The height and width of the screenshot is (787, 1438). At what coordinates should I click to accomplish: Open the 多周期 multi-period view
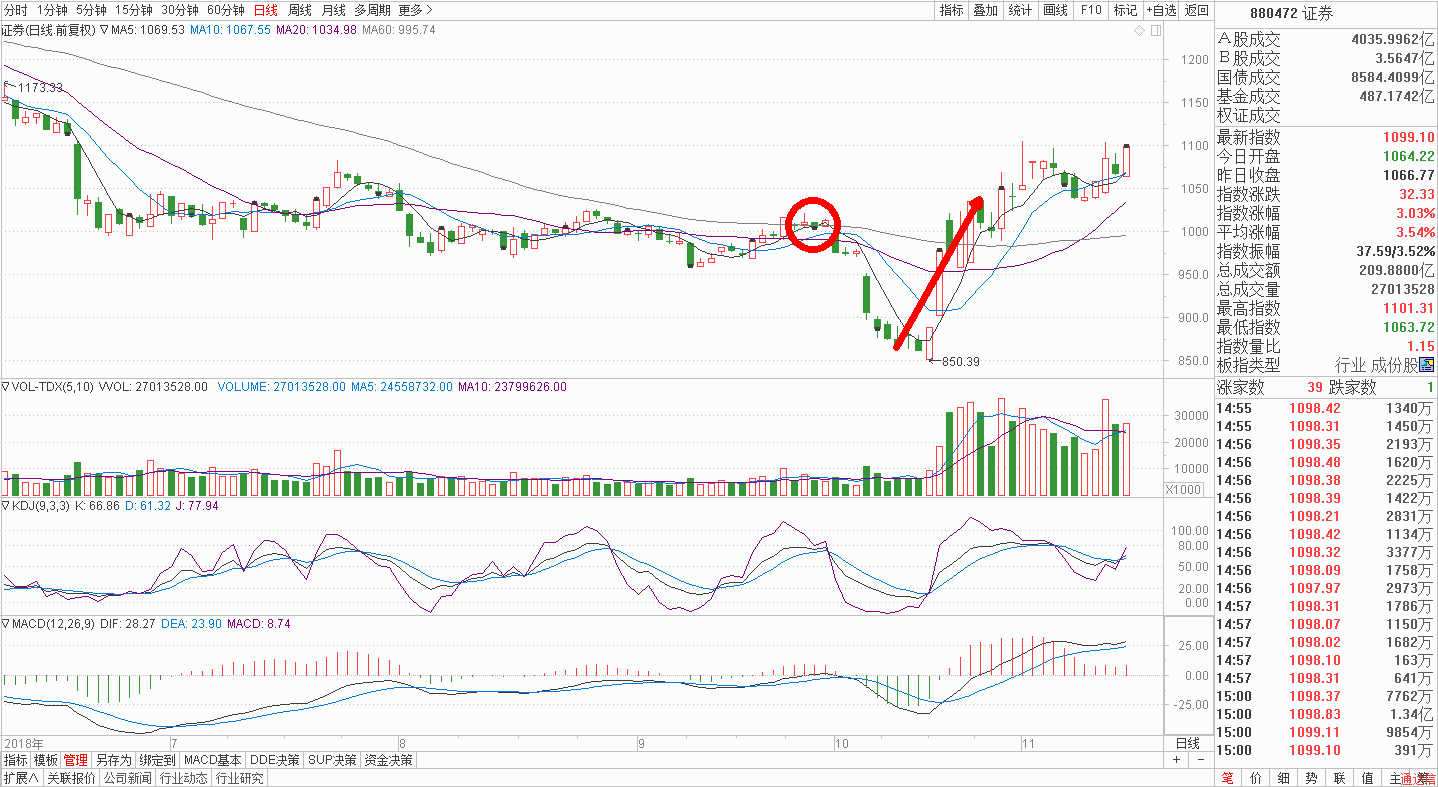(373, 10)
